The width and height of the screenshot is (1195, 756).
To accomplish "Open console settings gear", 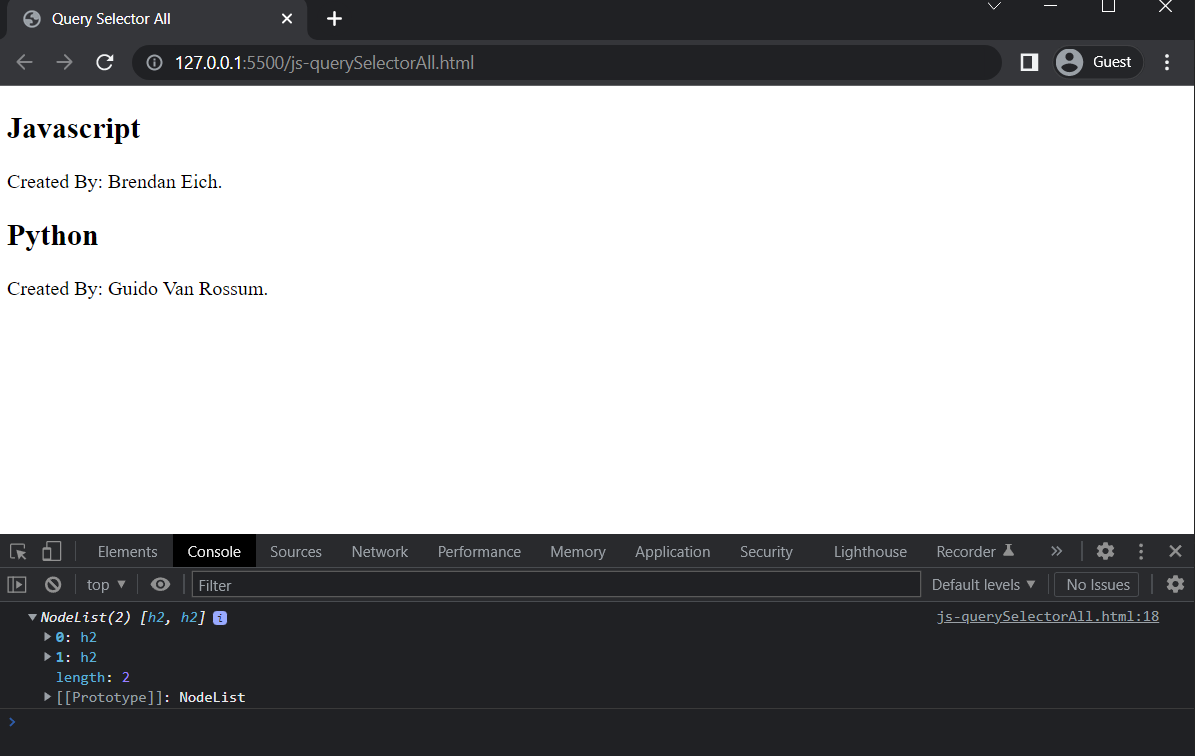I will (1175, 585).
